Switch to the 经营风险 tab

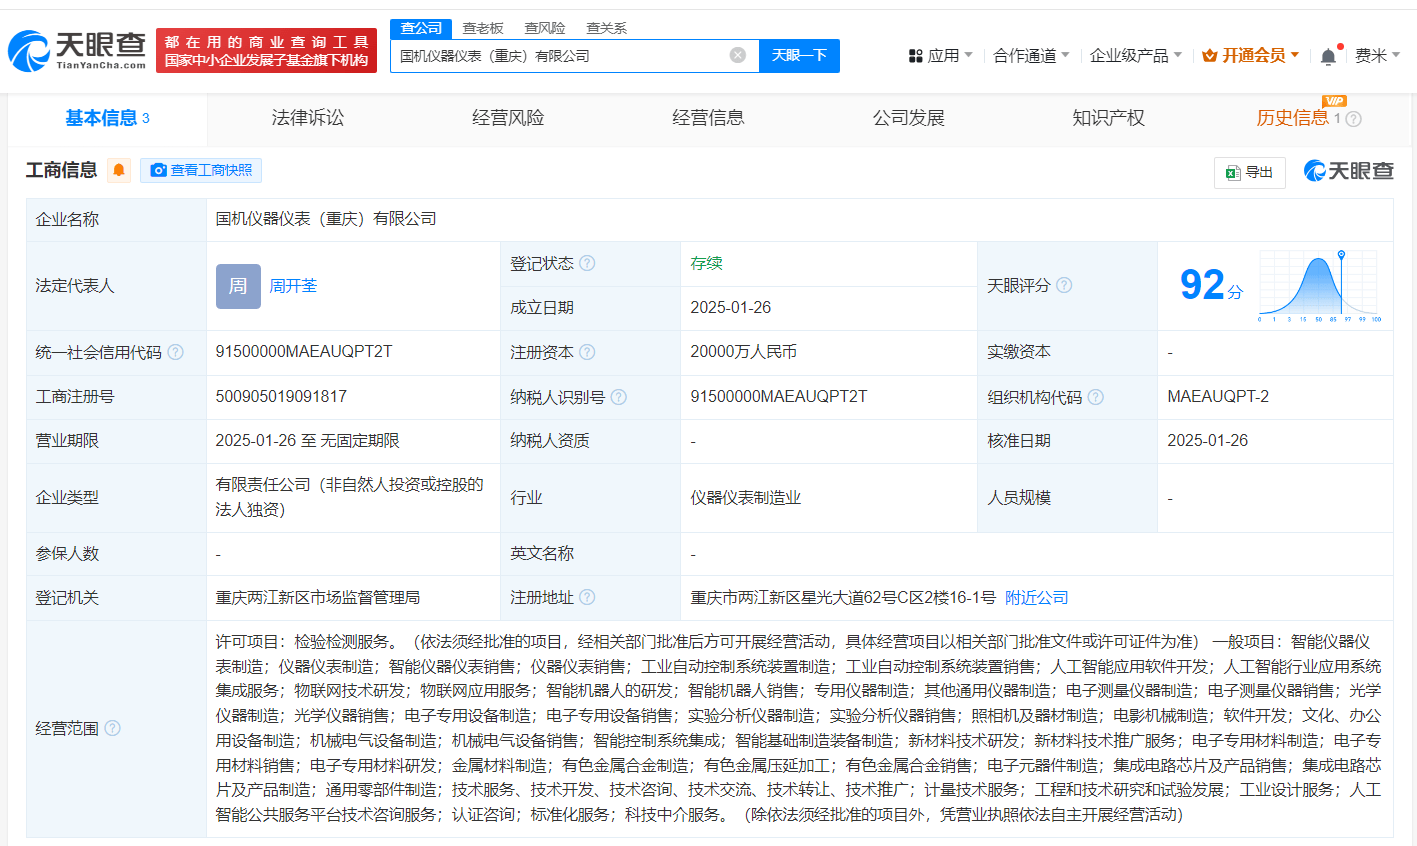pyautogui.click(x=508, y=118)
